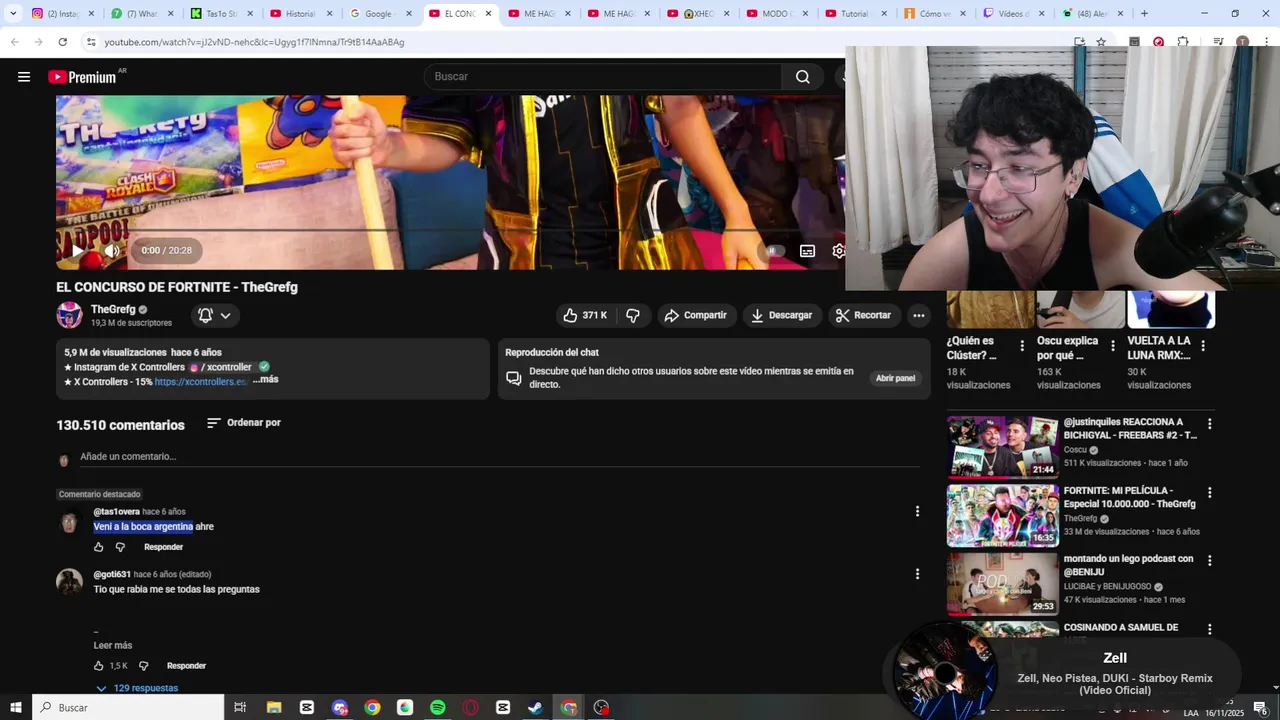Image resolution: width=1280 pixels, height=720 pixels.
Task: Like the comment by @tas1overa
Action: [x=99, y=547]
